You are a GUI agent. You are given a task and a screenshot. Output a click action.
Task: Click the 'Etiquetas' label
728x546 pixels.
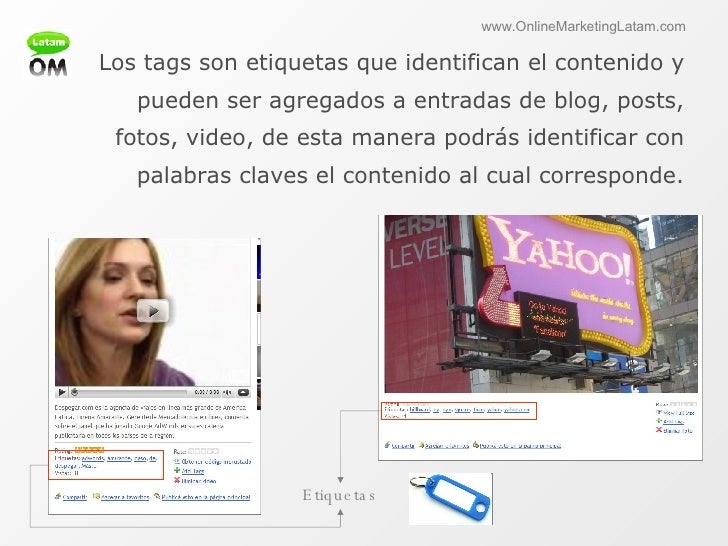tap(338, 495)
